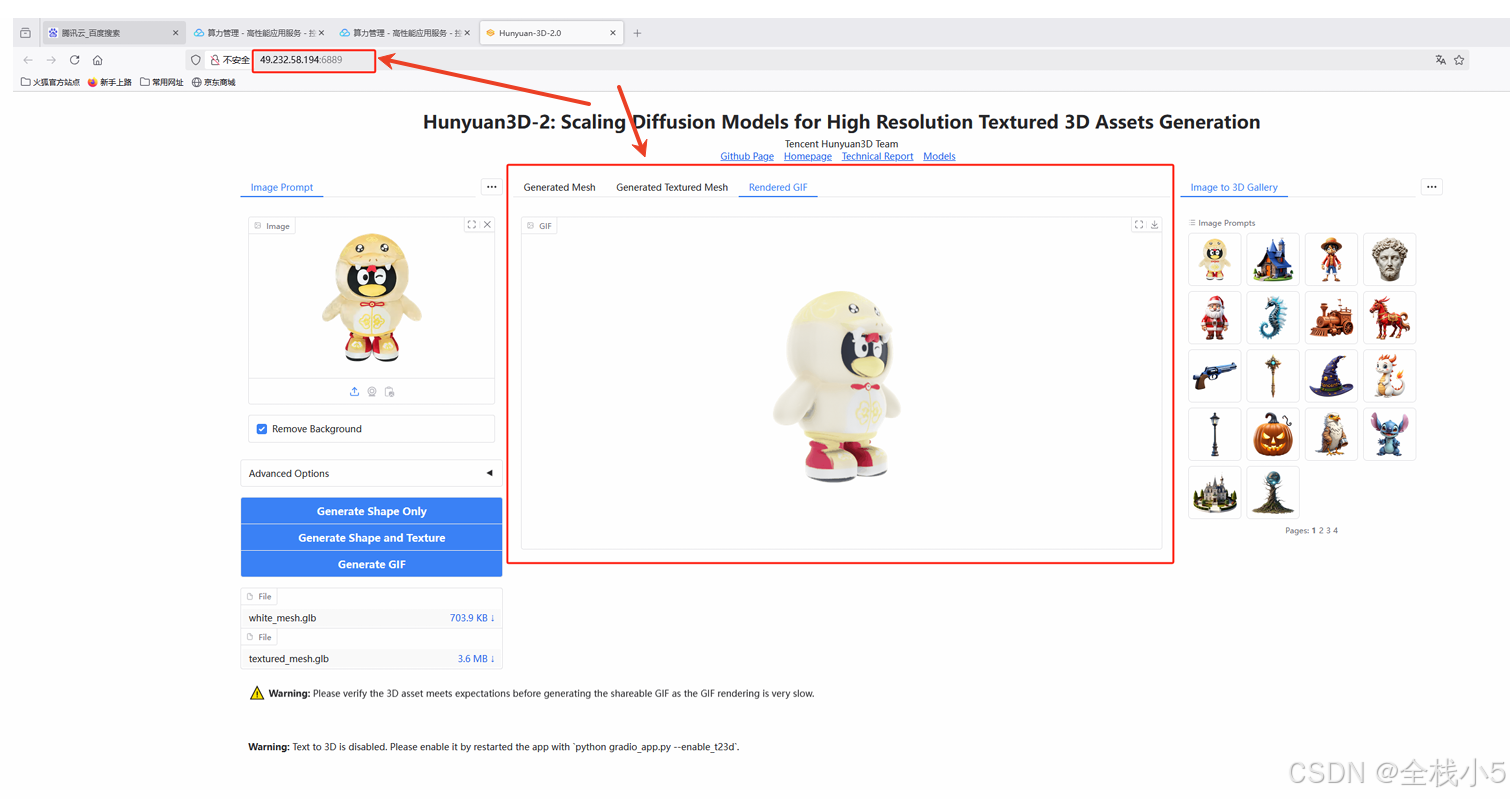The image size is (1510, 799).
Task: Open the Technical Report link
Action: click(x=877, y=156)
